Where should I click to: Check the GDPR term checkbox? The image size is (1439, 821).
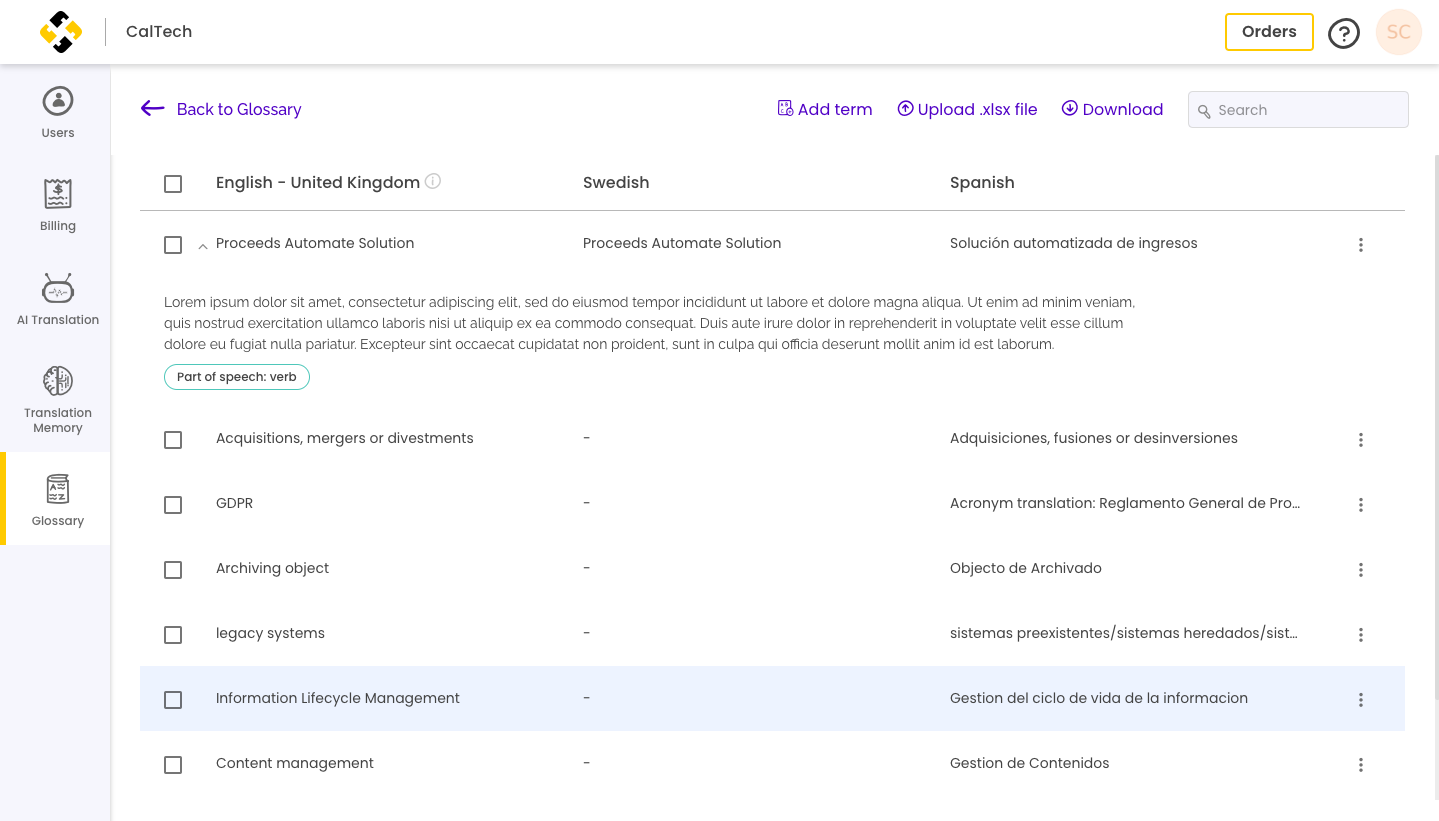click(173, 505)
